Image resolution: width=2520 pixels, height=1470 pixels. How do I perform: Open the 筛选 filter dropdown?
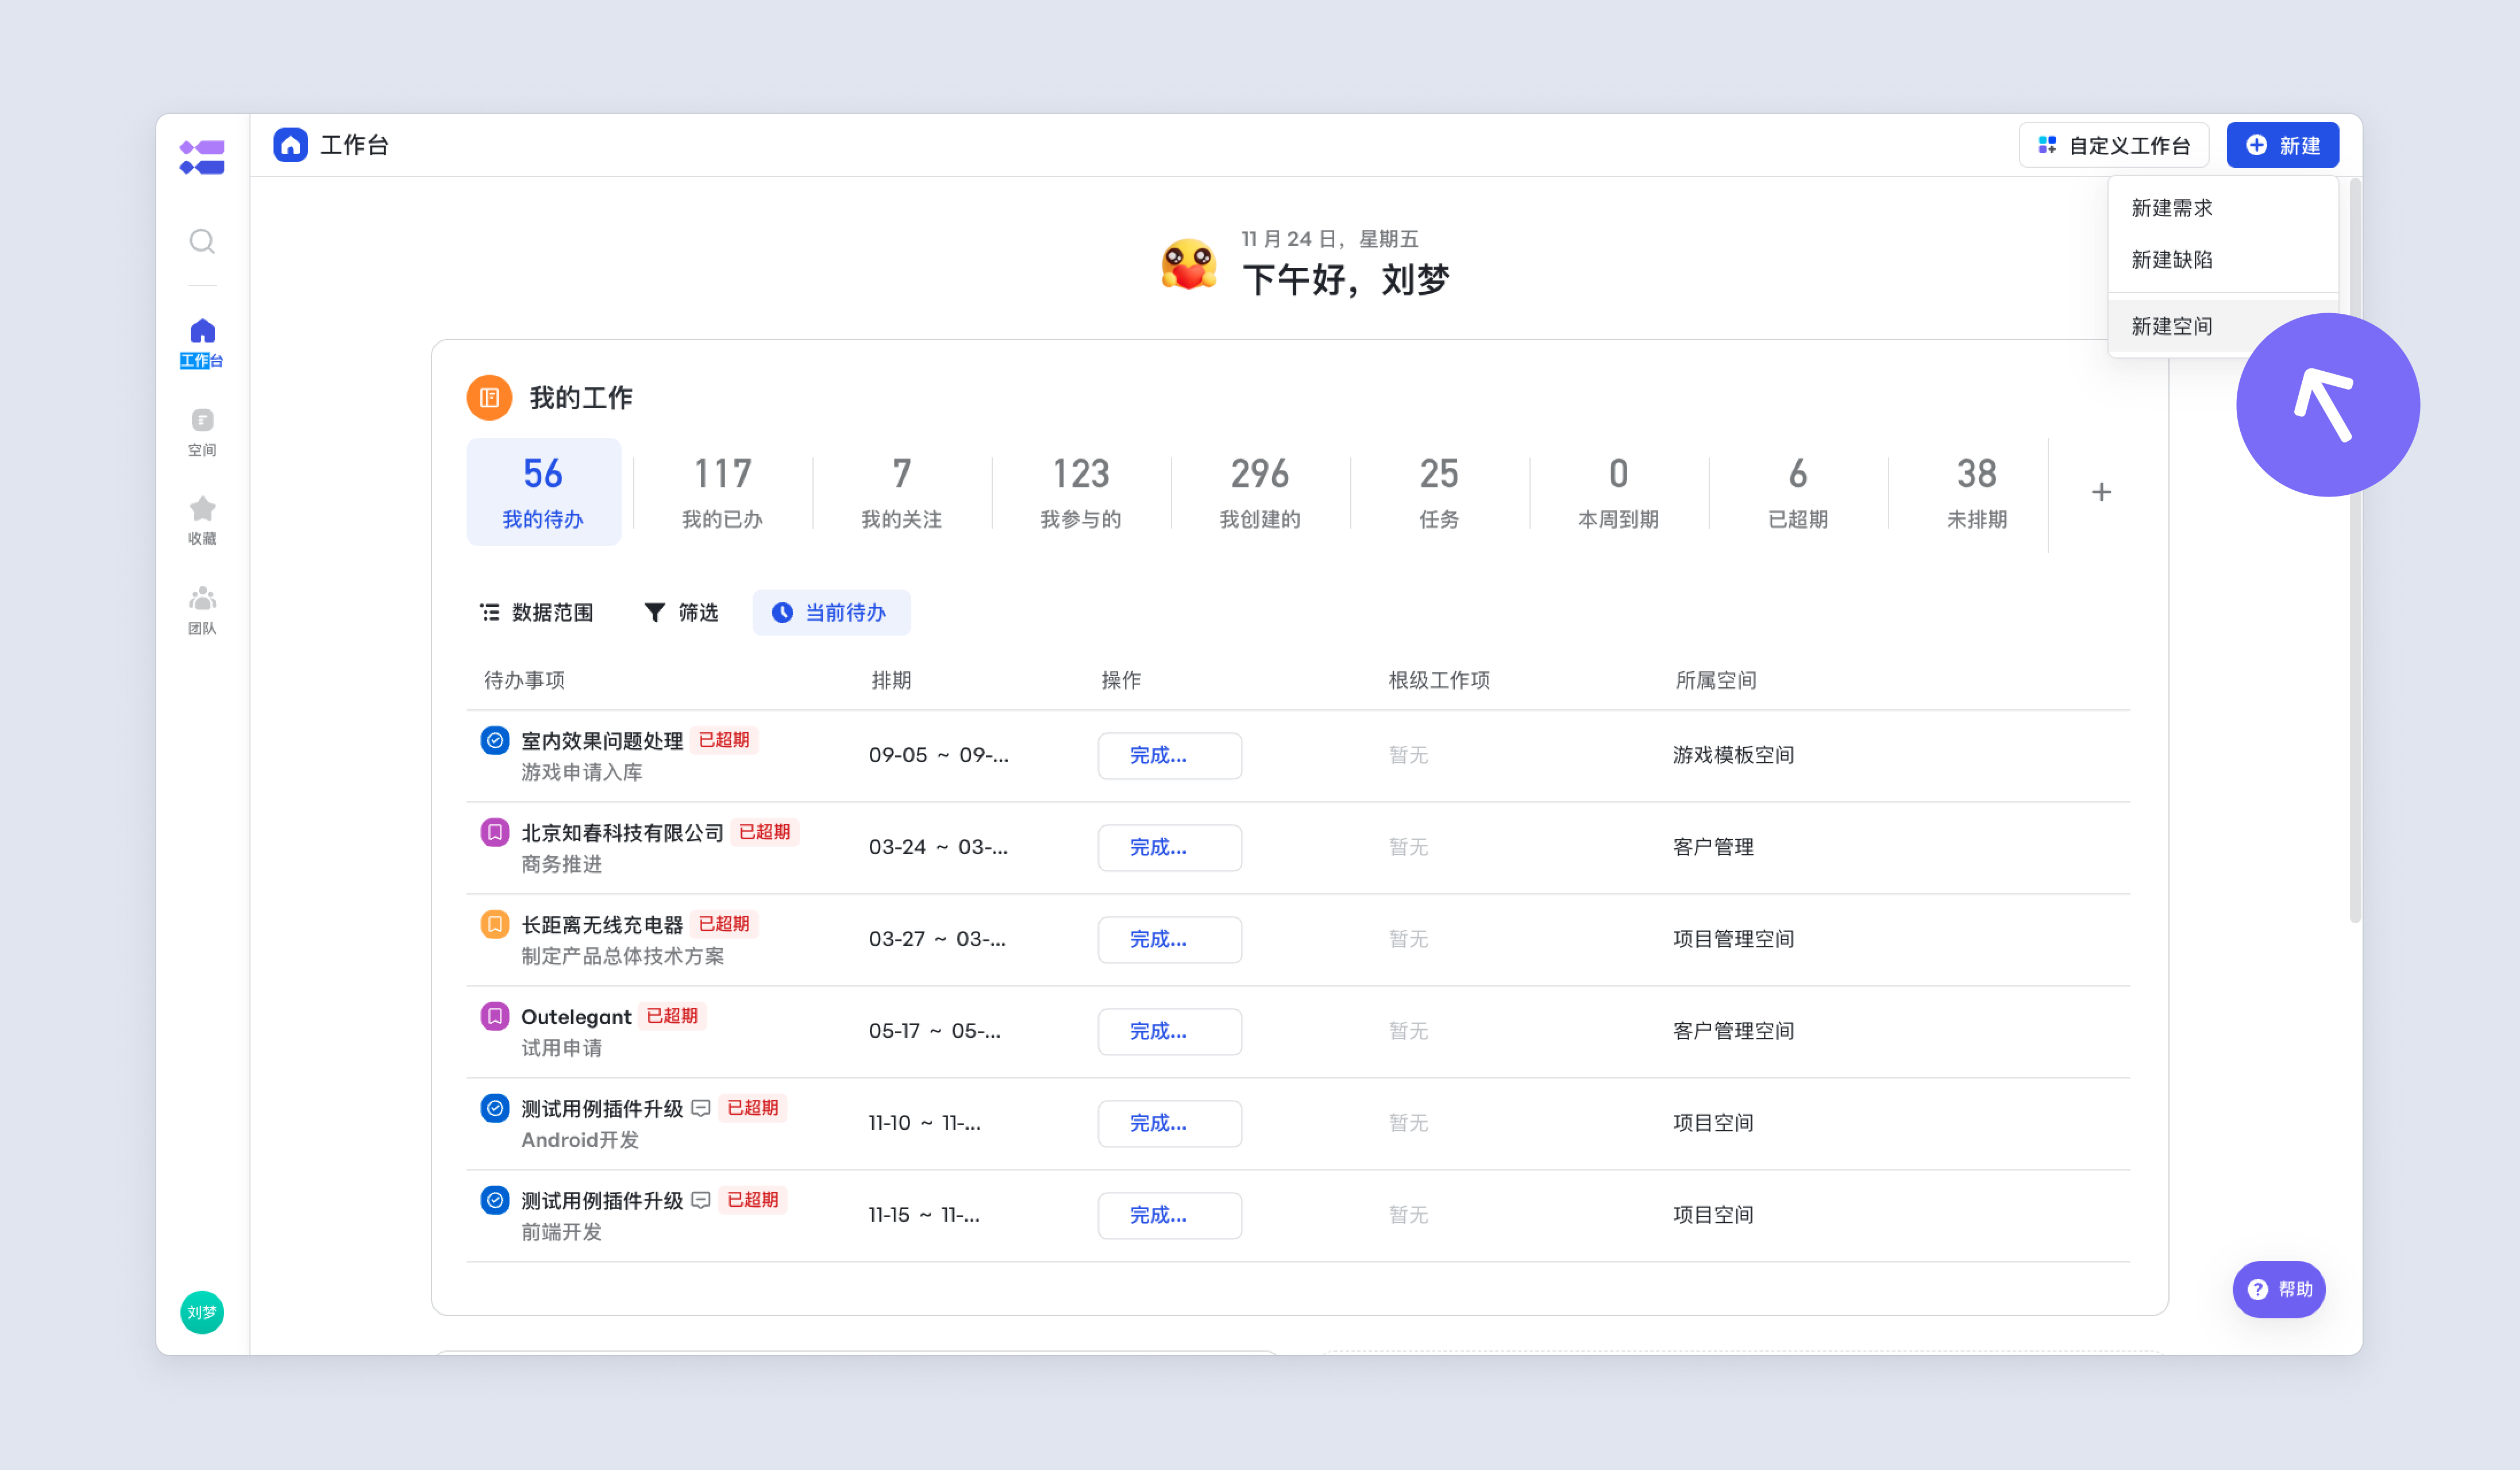click(681, 612)
